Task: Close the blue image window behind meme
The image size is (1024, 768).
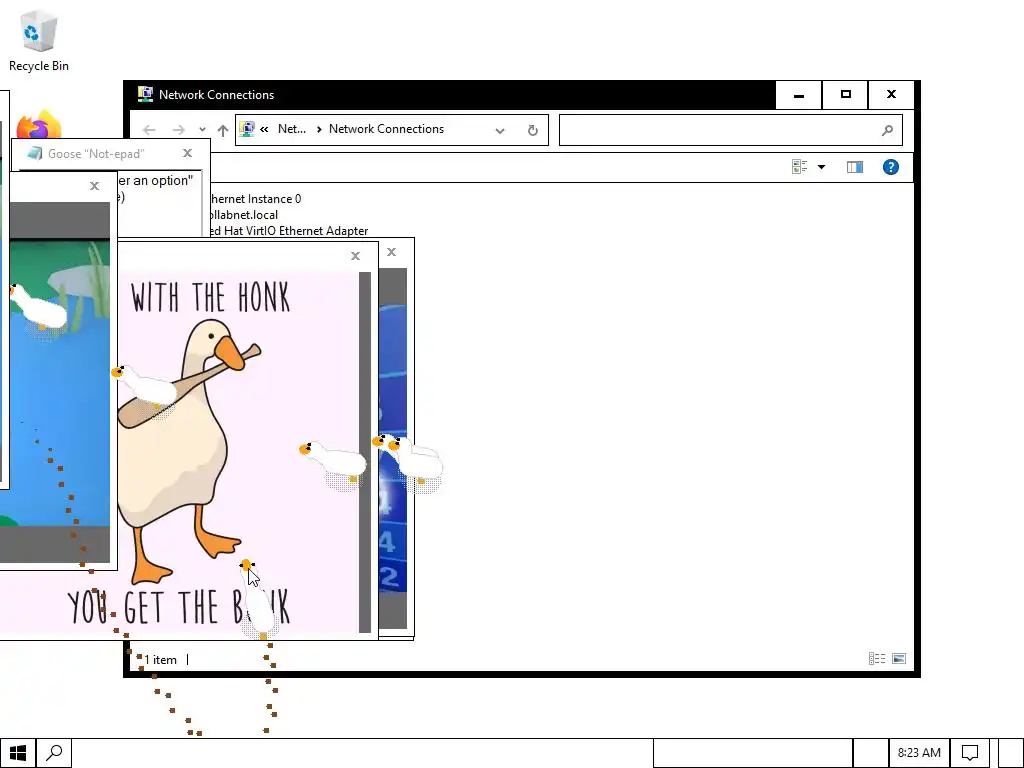Action: coord(391,252)
